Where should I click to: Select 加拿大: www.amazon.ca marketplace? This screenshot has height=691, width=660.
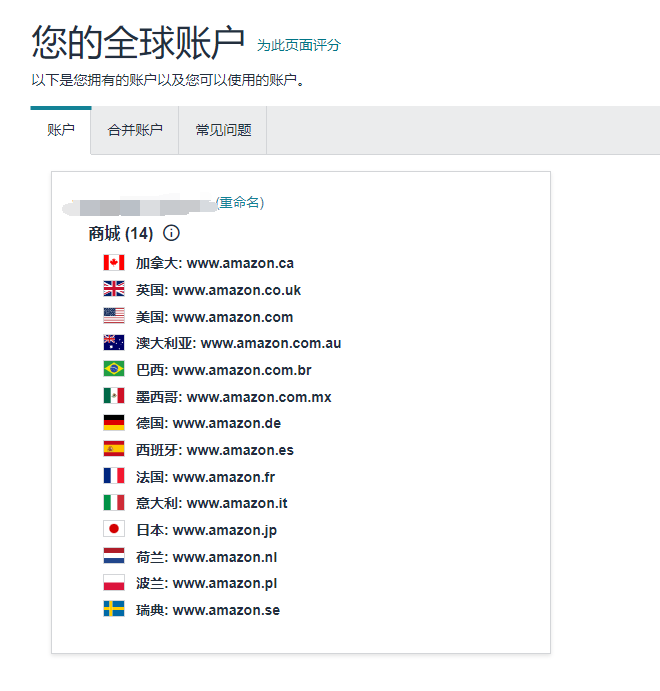(215, 263)
